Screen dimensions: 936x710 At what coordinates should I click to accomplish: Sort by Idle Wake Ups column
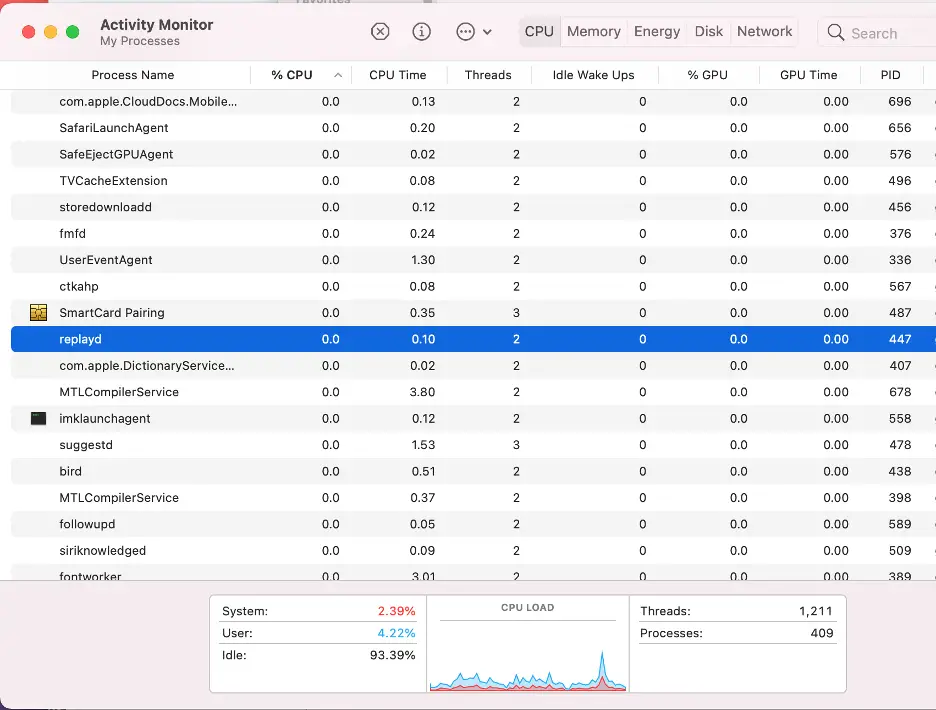pyautogui.click(x=593, y=75)
